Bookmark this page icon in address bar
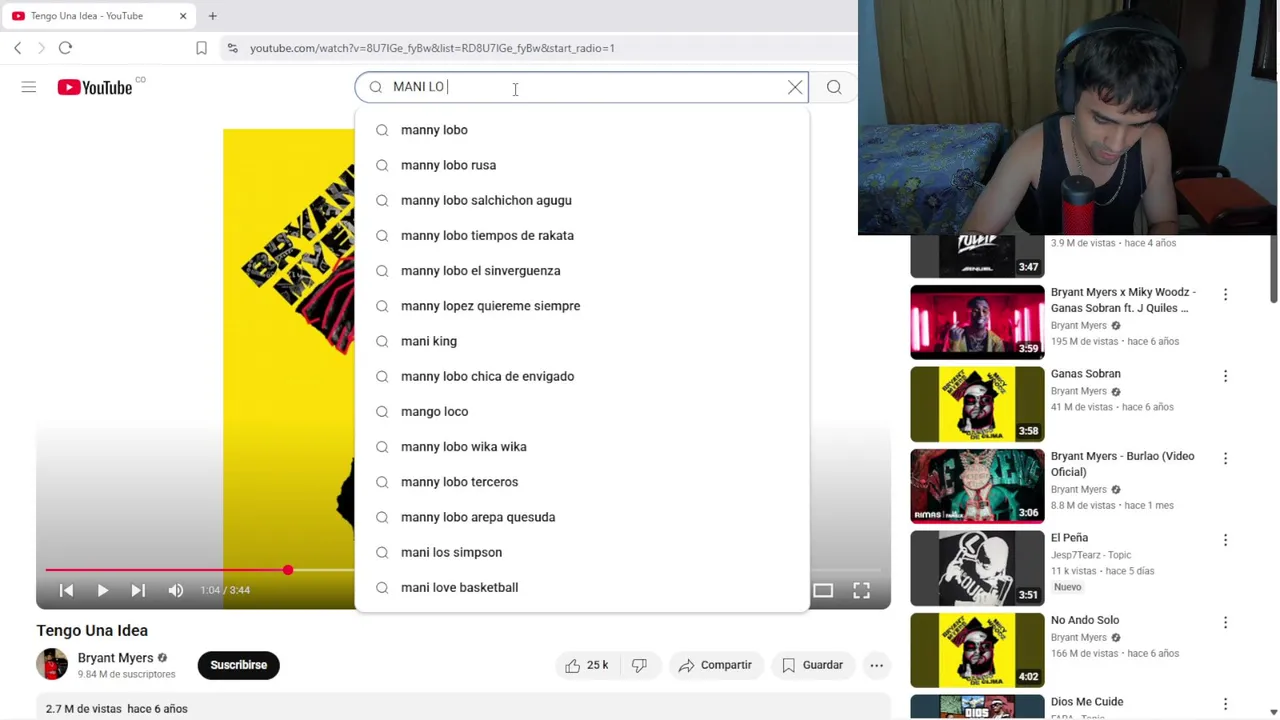Viewport: 1280px width, 720px height. click(x=201, y=48)
